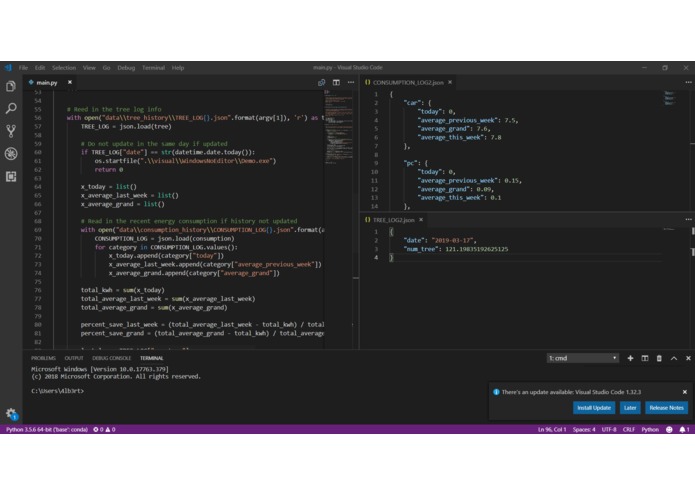Dismiss the update notification
The height and width of the screenshot is (494, 695).
[x=685, y=392]
